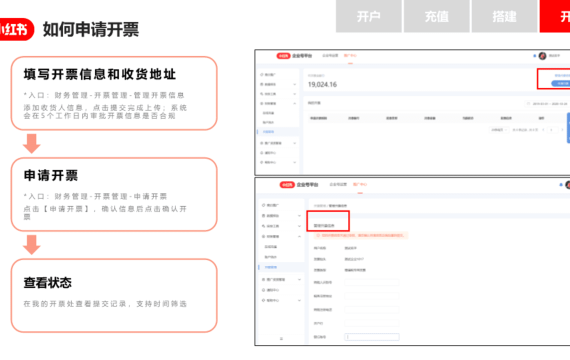570x360 pixels.
Task: Go to previous page in upper screenshot pagination
Action: [543, 130]
